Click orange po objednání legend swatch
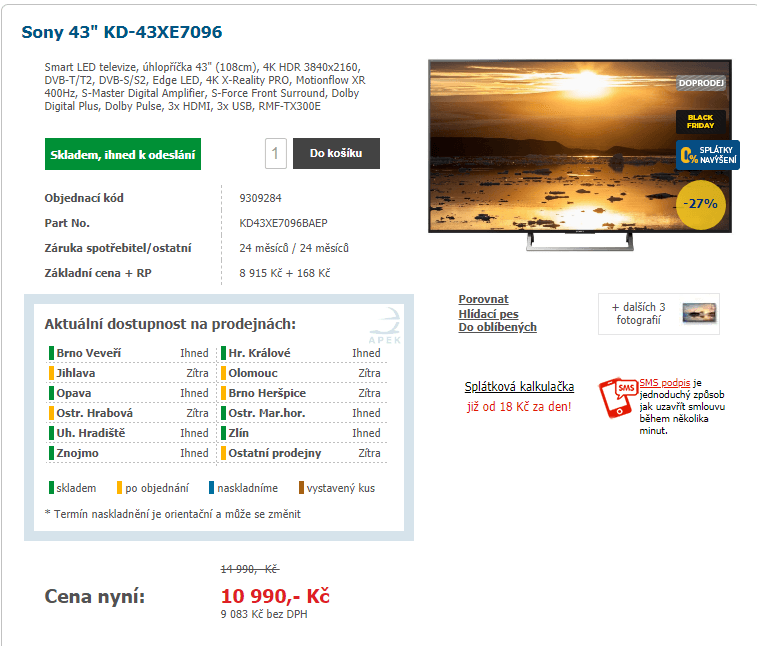The height and width of the screenshot is (646, 757). click(x=119, y=488)
